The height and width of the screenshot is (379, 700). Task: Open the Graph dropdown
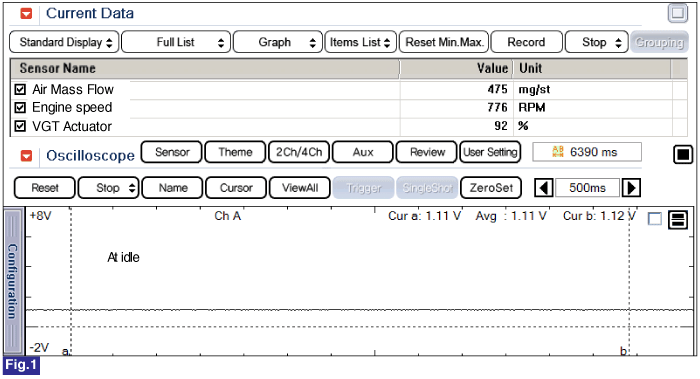(278, 42)
